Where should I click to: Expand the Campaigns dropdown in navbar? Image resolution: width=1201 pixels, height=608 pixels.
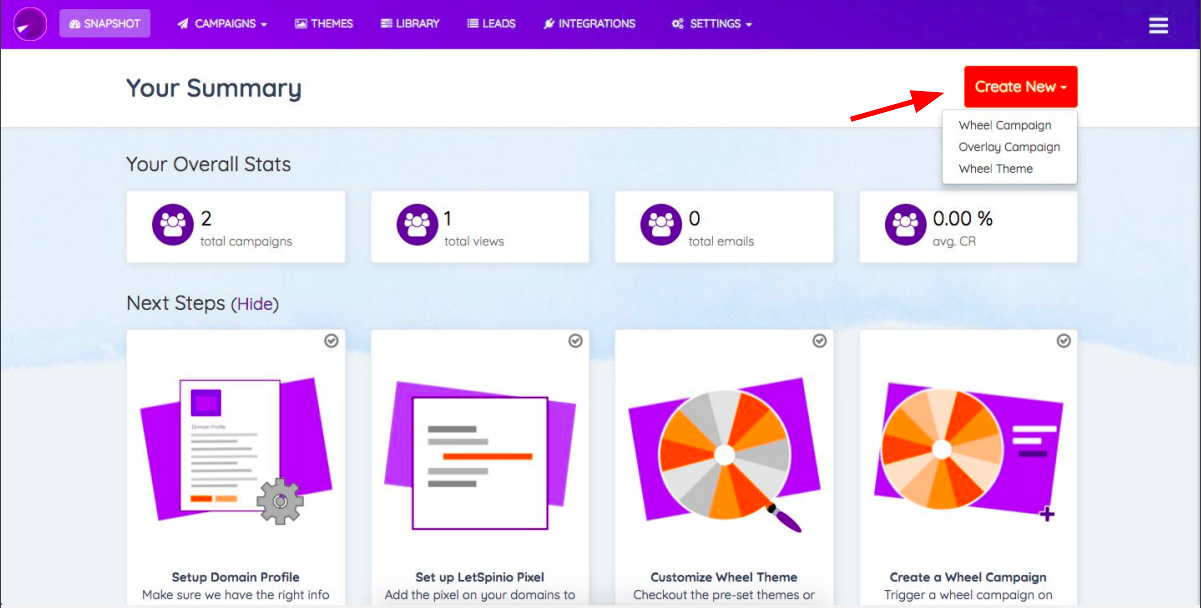tap(222, 24)
